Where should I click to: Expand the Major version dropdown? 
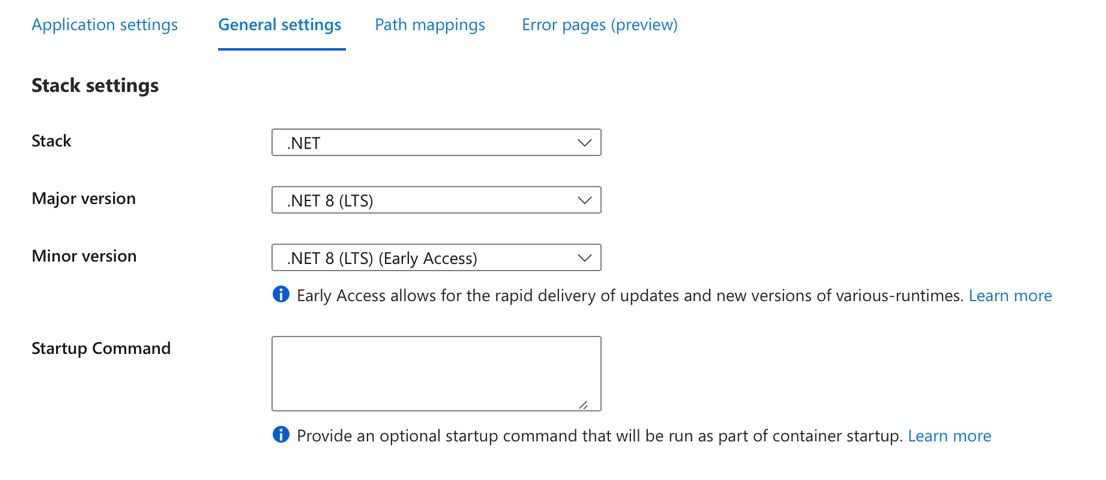(436, 200)
